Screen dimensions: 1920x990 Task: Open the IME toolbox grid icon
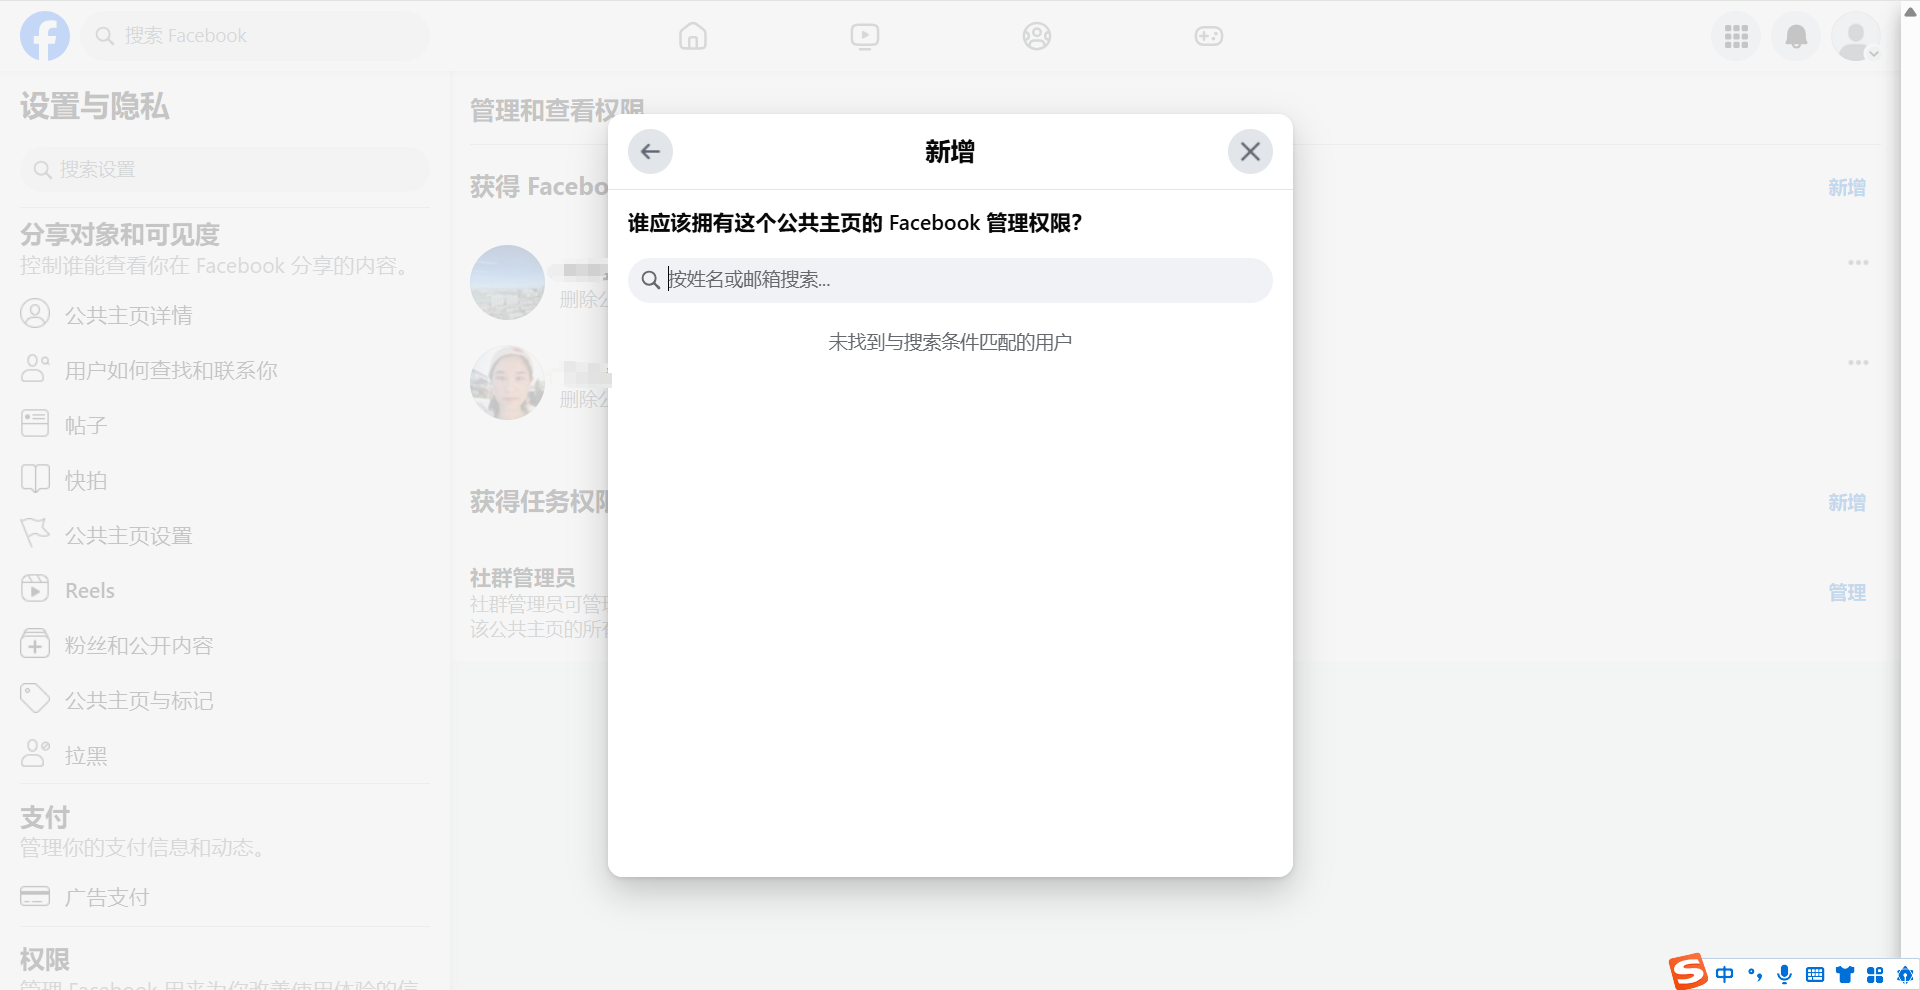(1875, 974)
